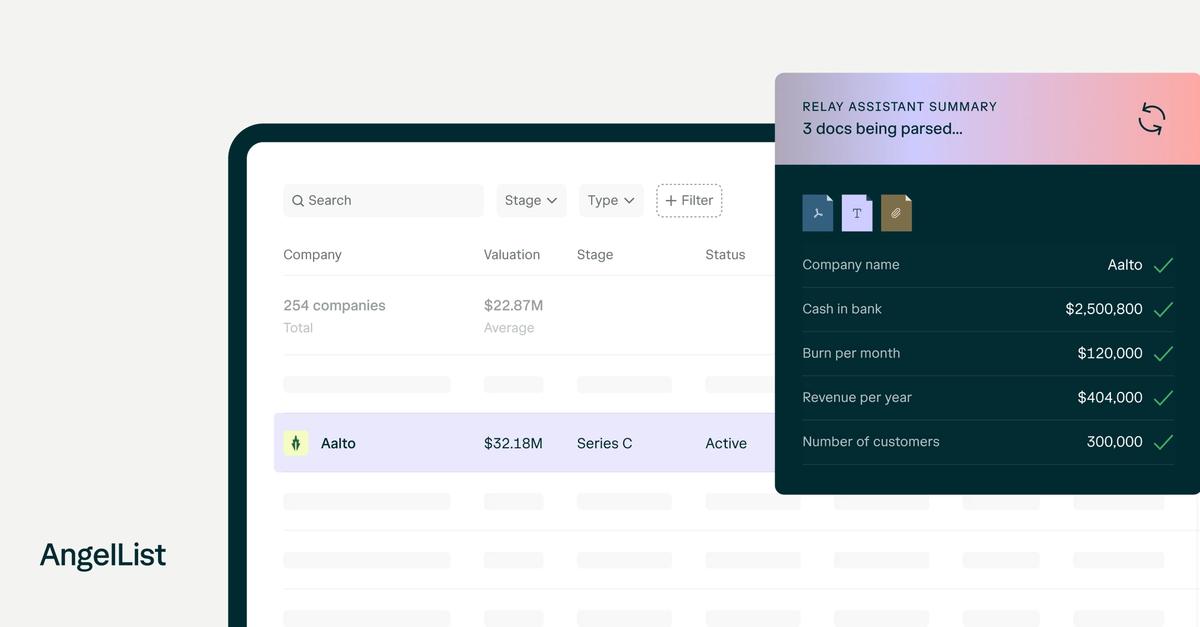Image resolution: width=1200 pixels, height=627 pixels.
Task: Click the checkmark next to Burn per month
Action: click(x=1163, y=353)
